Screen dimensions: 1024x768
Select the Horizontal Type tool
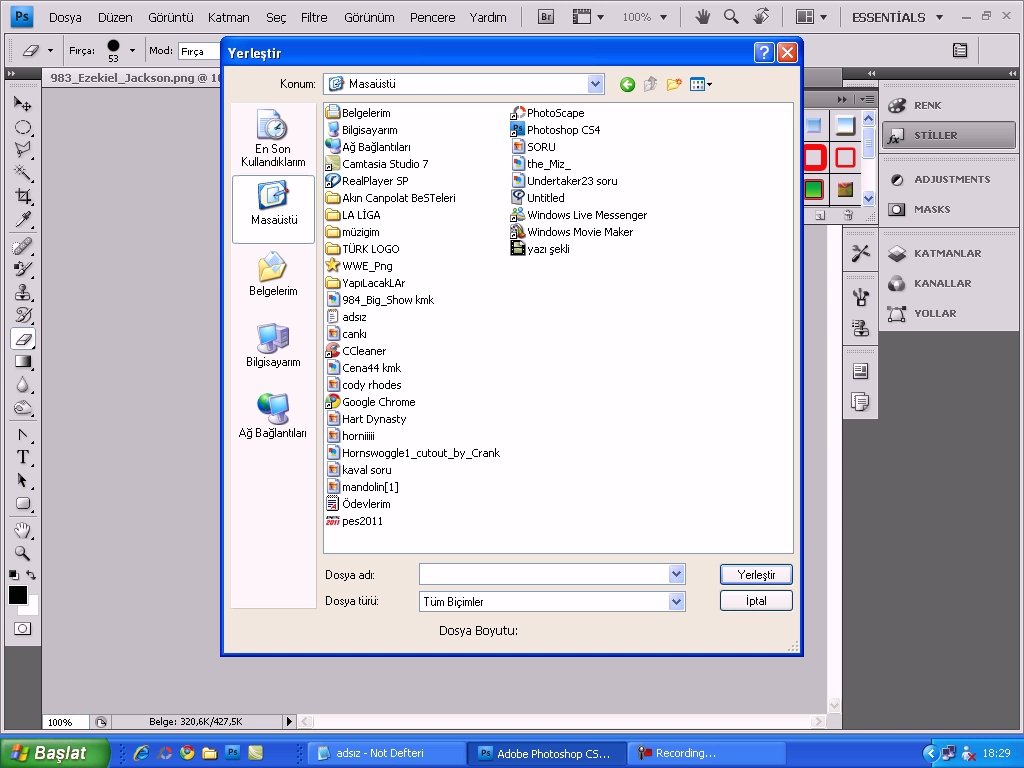click(22, 457)
